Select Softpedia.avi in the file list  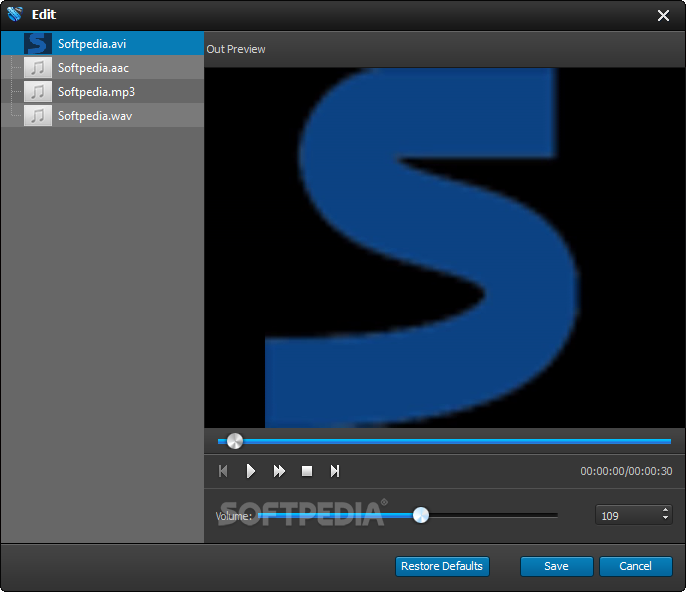102,43
